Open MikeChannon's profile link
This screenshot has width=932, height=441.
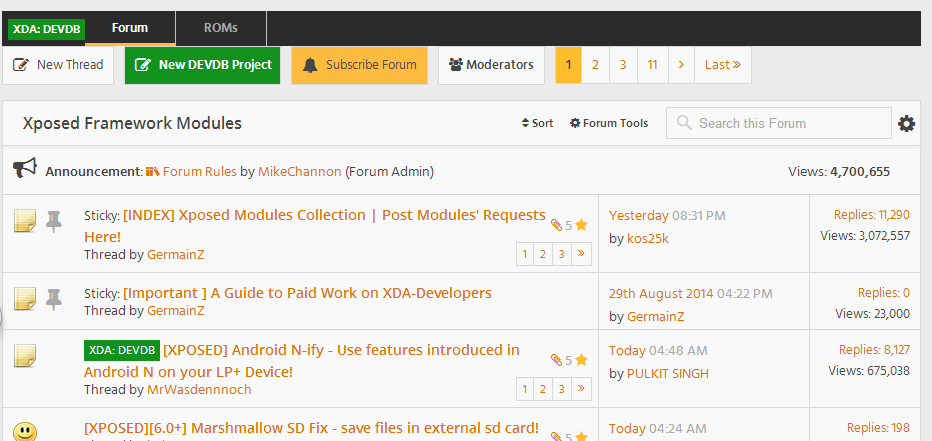[300, 172]
